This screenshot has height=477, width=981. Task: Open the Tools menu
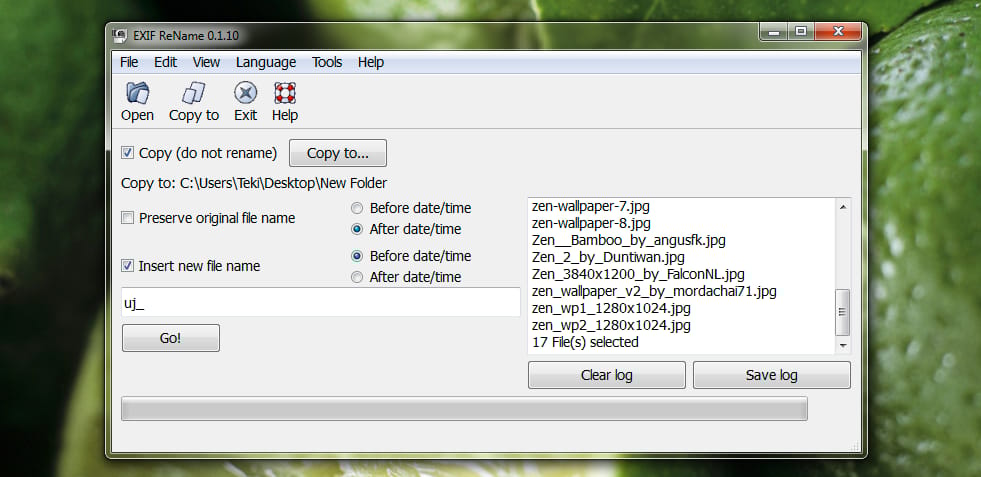[327, 62]
